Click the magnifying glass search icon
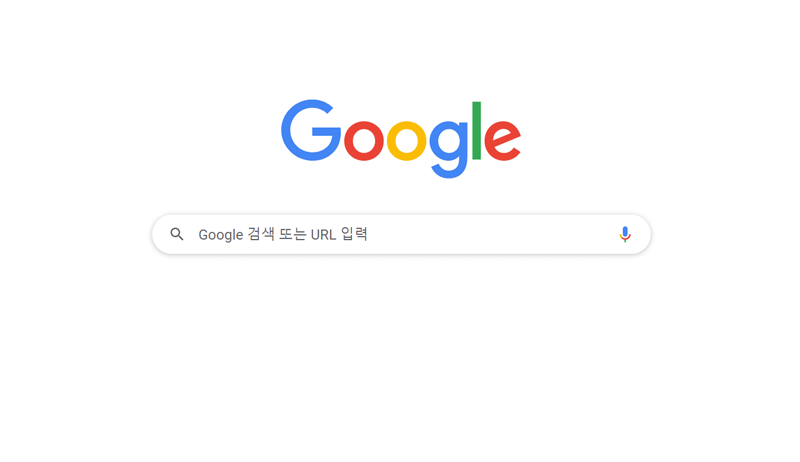800x462 pixels. pyautogui.click(x=177, y=234)
